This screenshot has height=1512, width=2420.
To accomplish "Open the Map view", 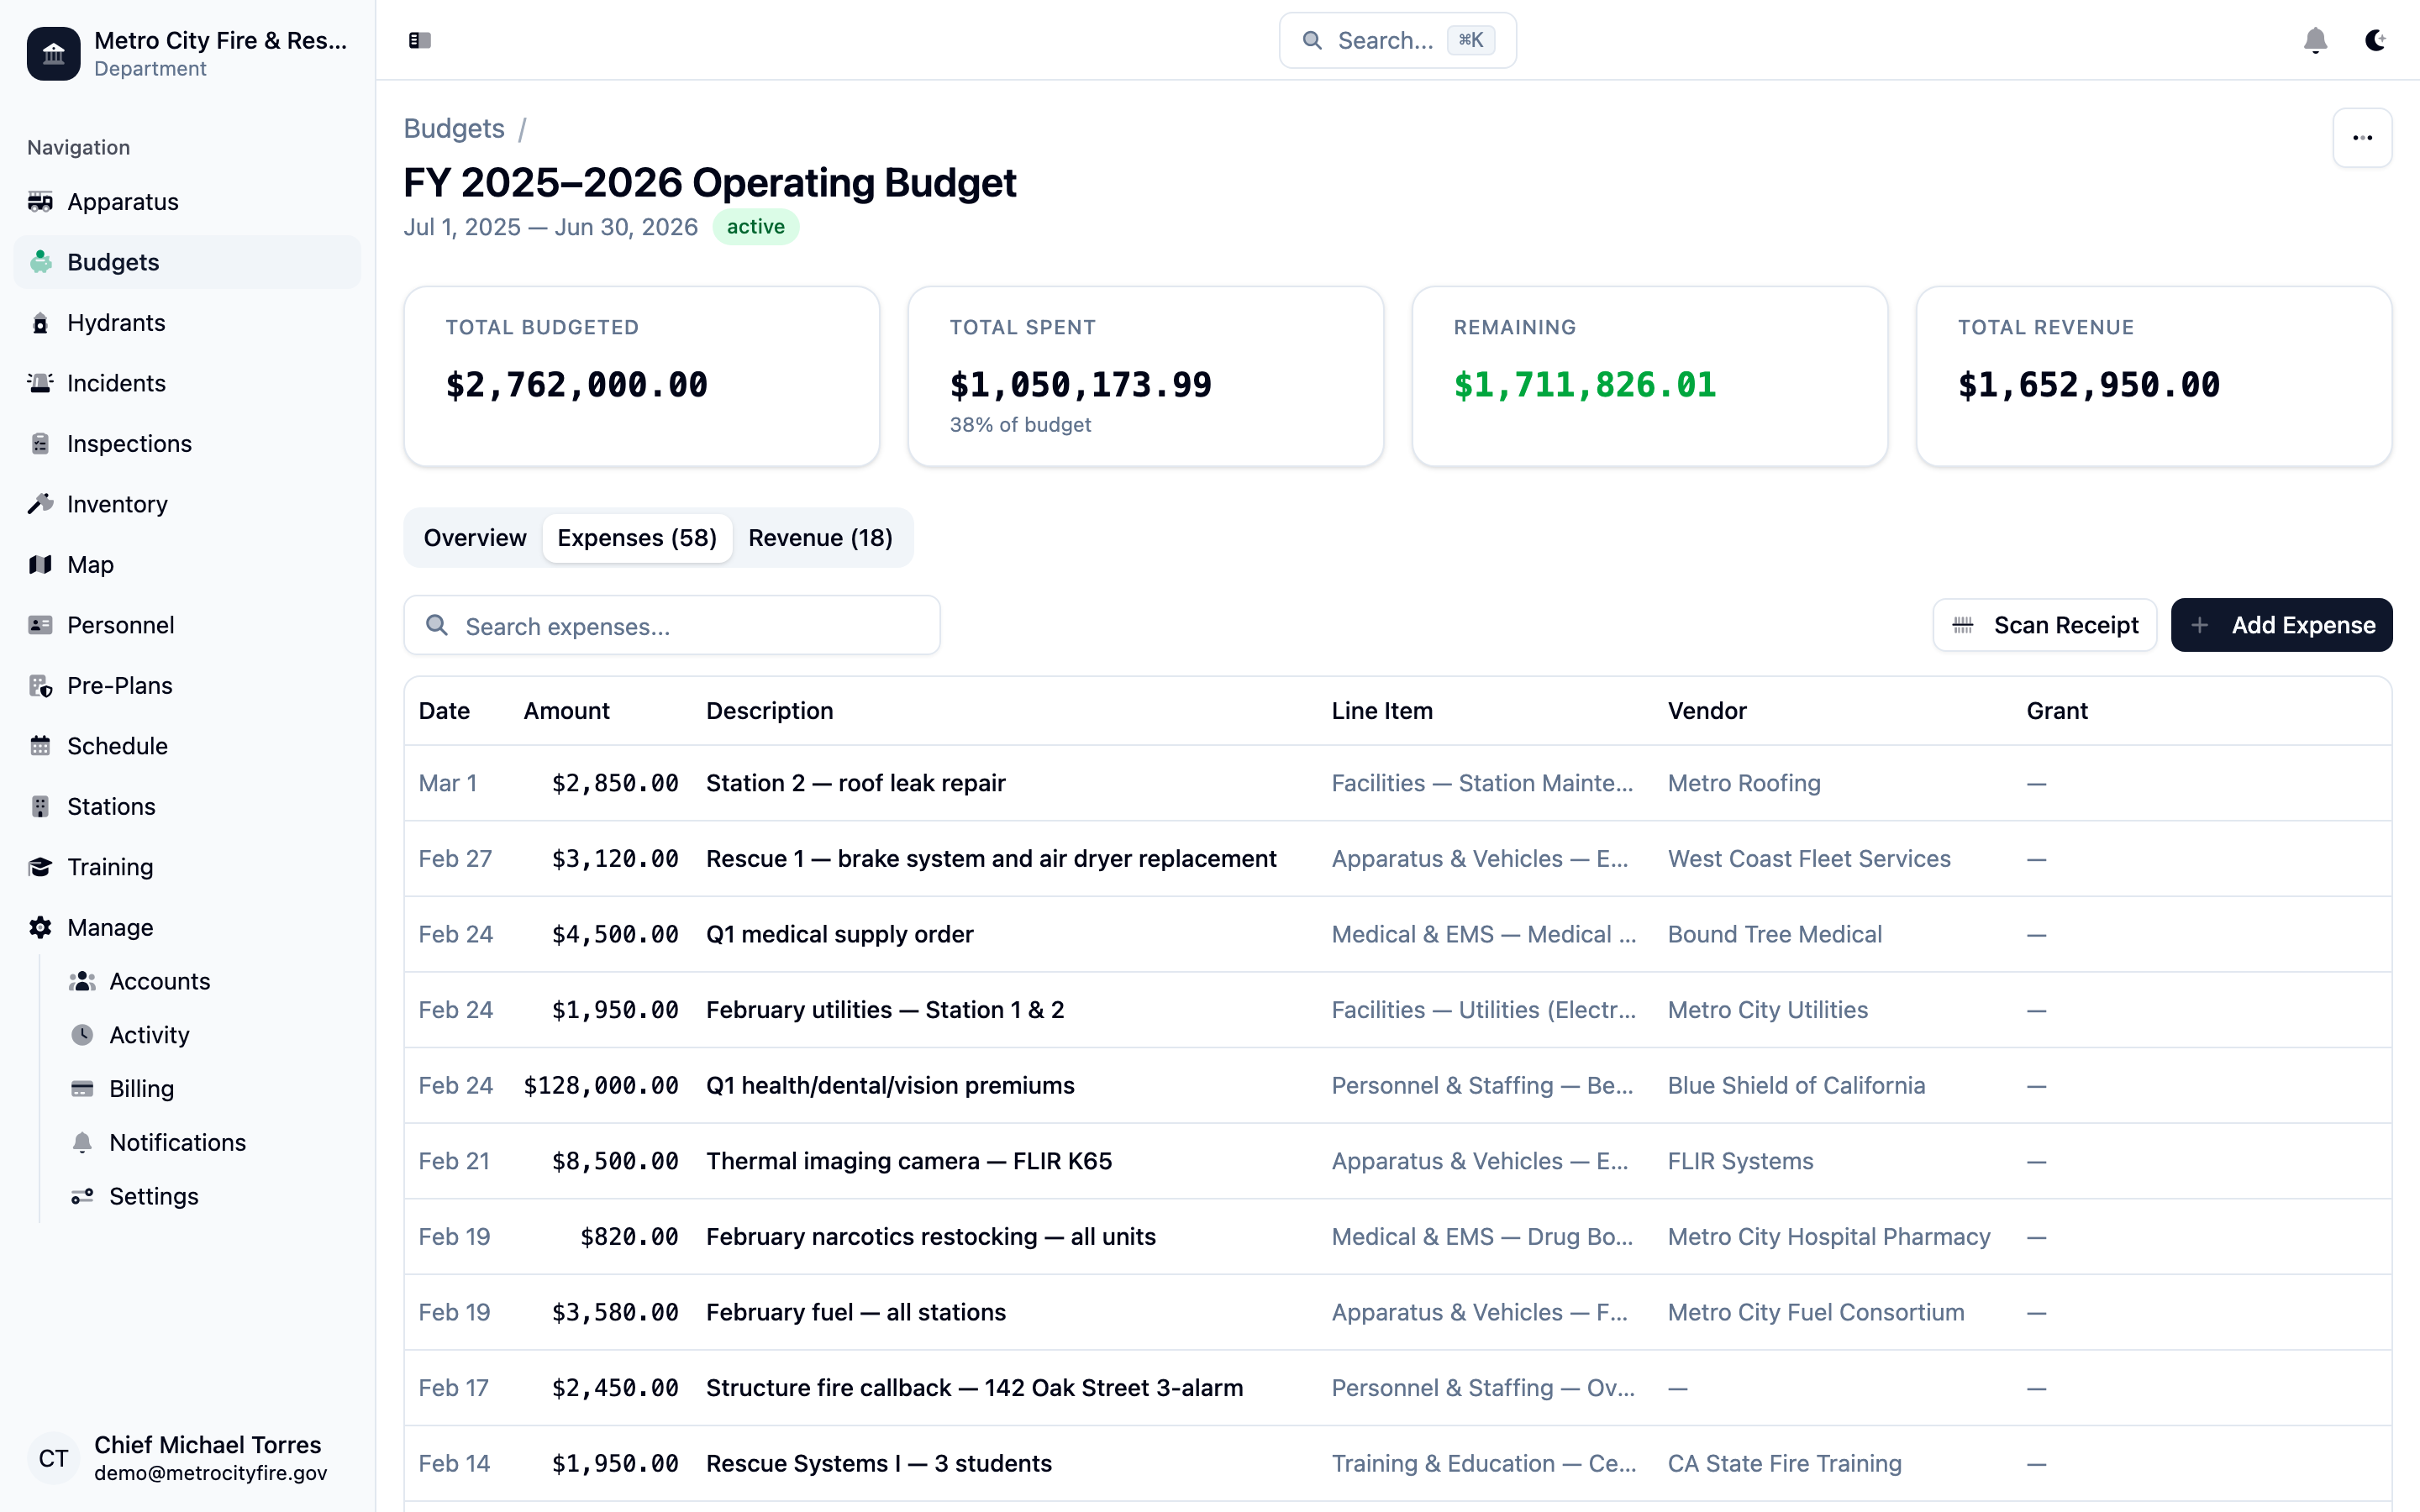I will pyautogui.click(x=89, y=564).
